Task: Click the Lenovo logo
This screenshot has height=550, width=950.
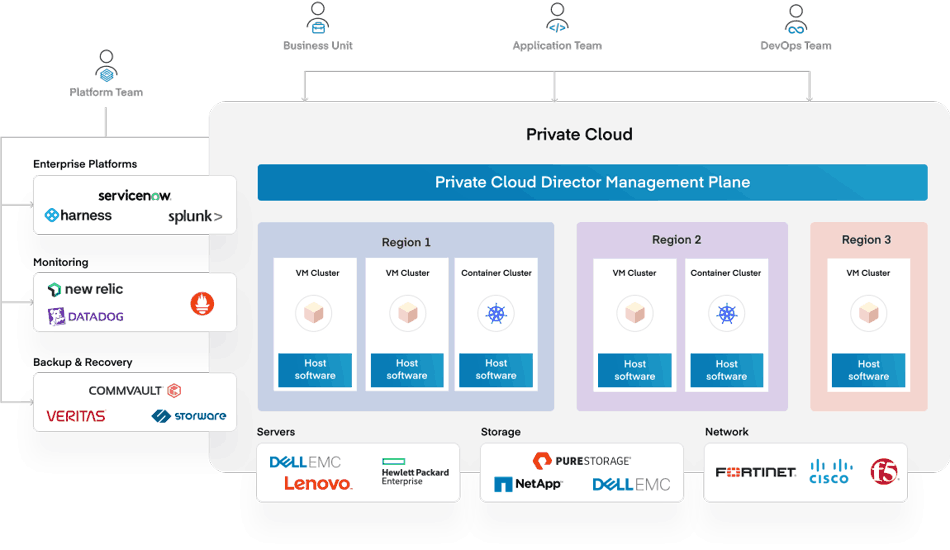Action: (318, 483)
